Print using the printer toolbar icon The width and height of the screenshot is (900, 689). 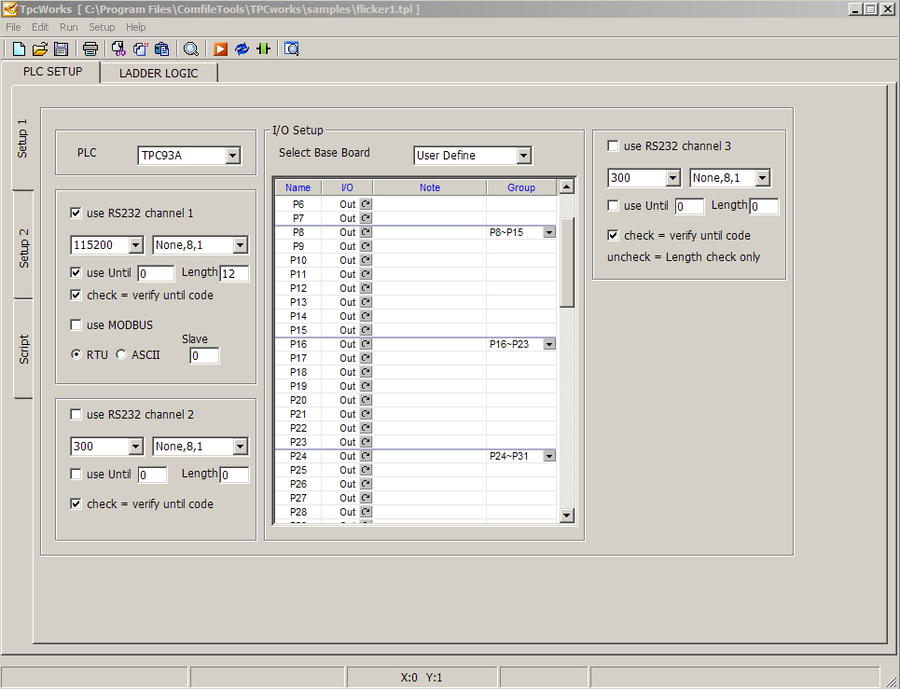coord(90,49)
